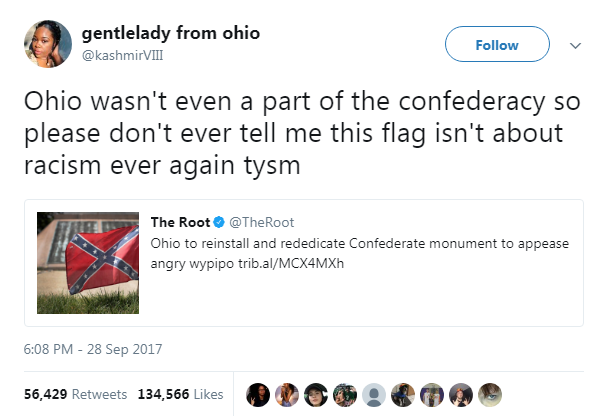This screenshot has width=604, height=416.
Task: Click the second liker avatar in the row
Action: pos(285,394)
